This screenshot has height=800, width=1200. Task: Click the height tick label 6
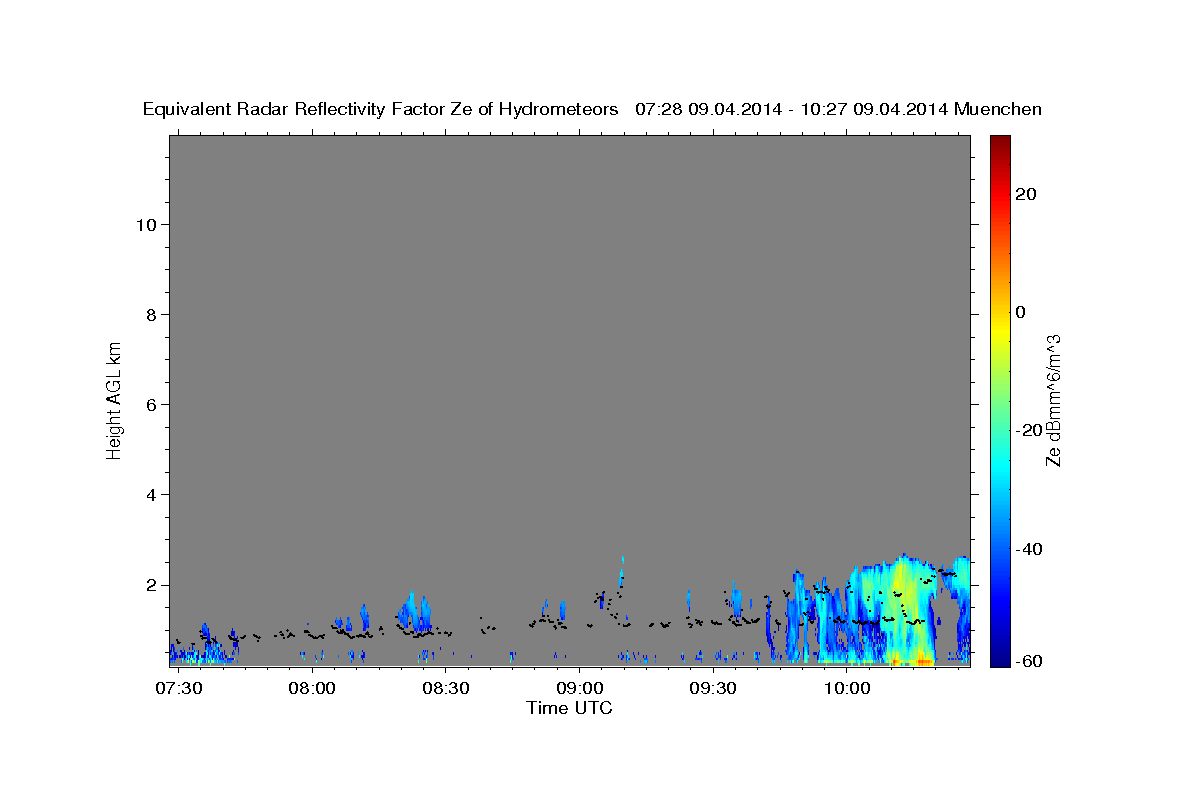pos(153,405)
